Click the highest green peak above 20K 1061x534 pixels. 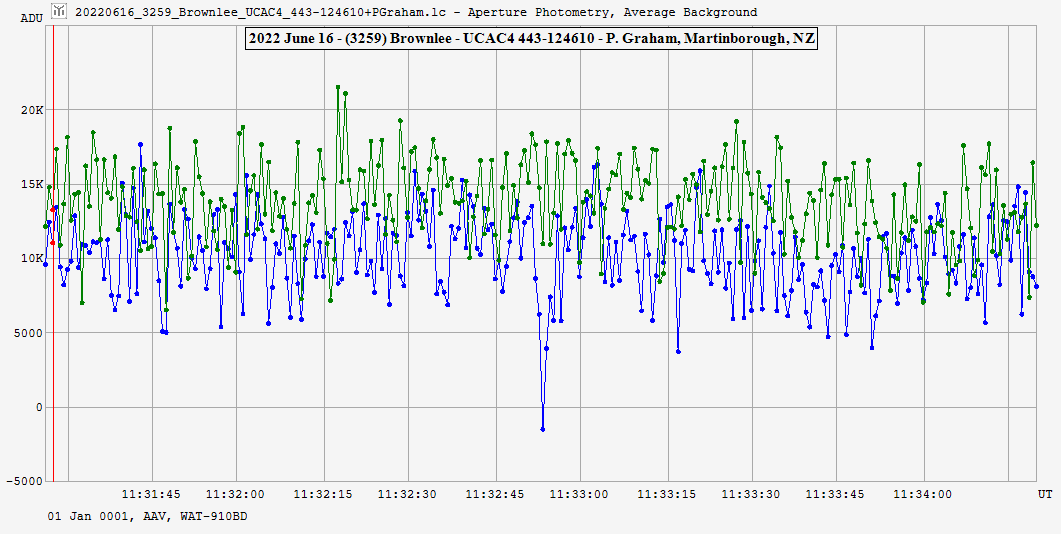[x=338, y=87]
